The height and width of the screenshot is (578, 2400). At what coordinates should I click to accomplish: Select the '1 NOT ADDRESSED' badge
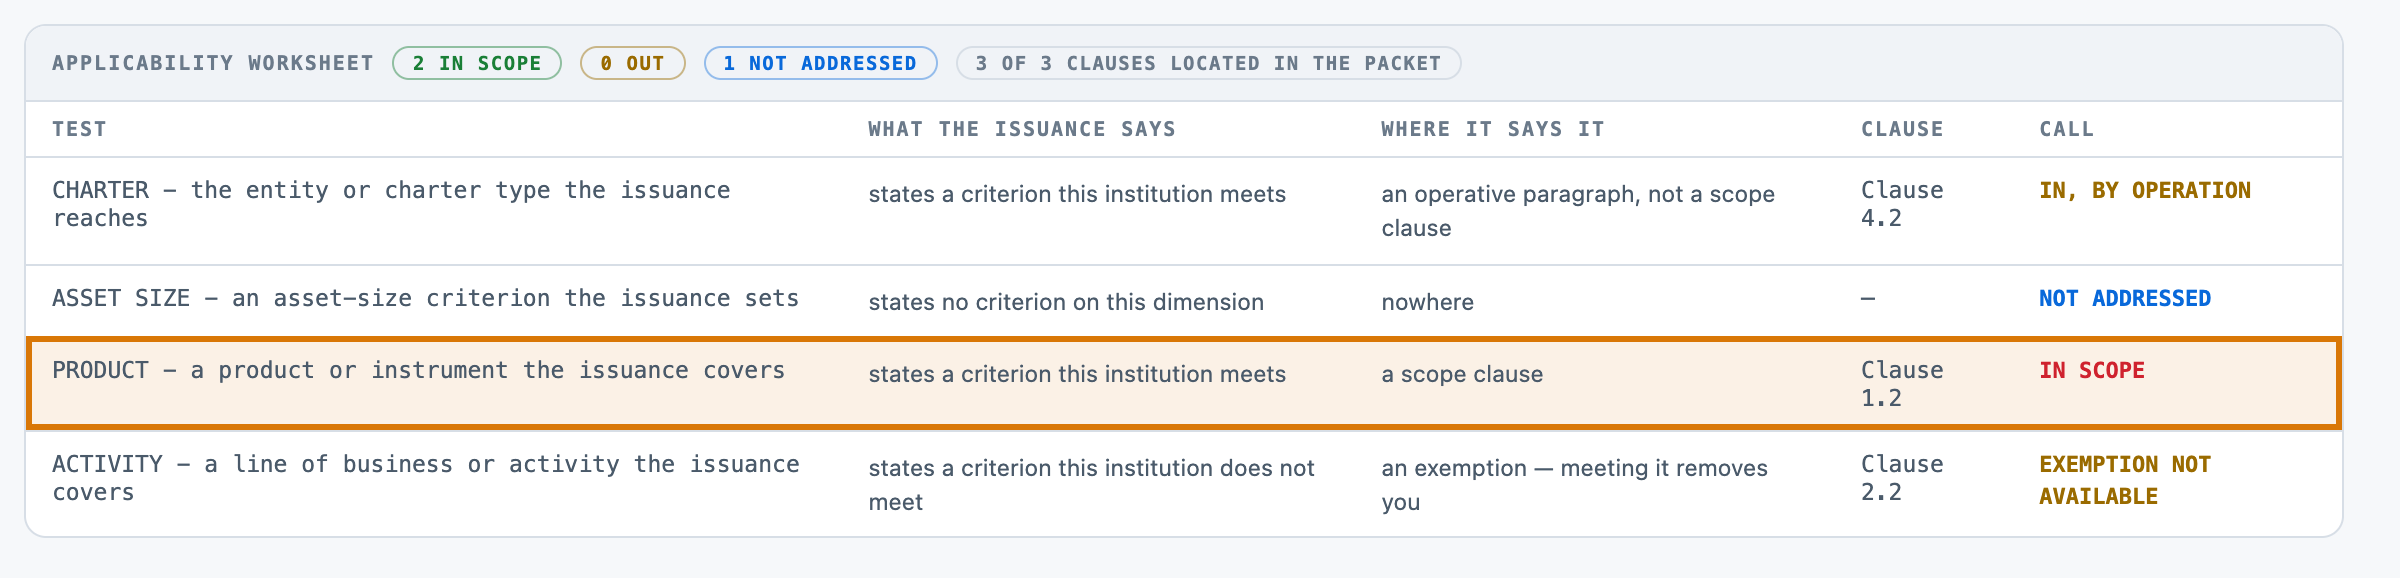(x=820, y=63)
